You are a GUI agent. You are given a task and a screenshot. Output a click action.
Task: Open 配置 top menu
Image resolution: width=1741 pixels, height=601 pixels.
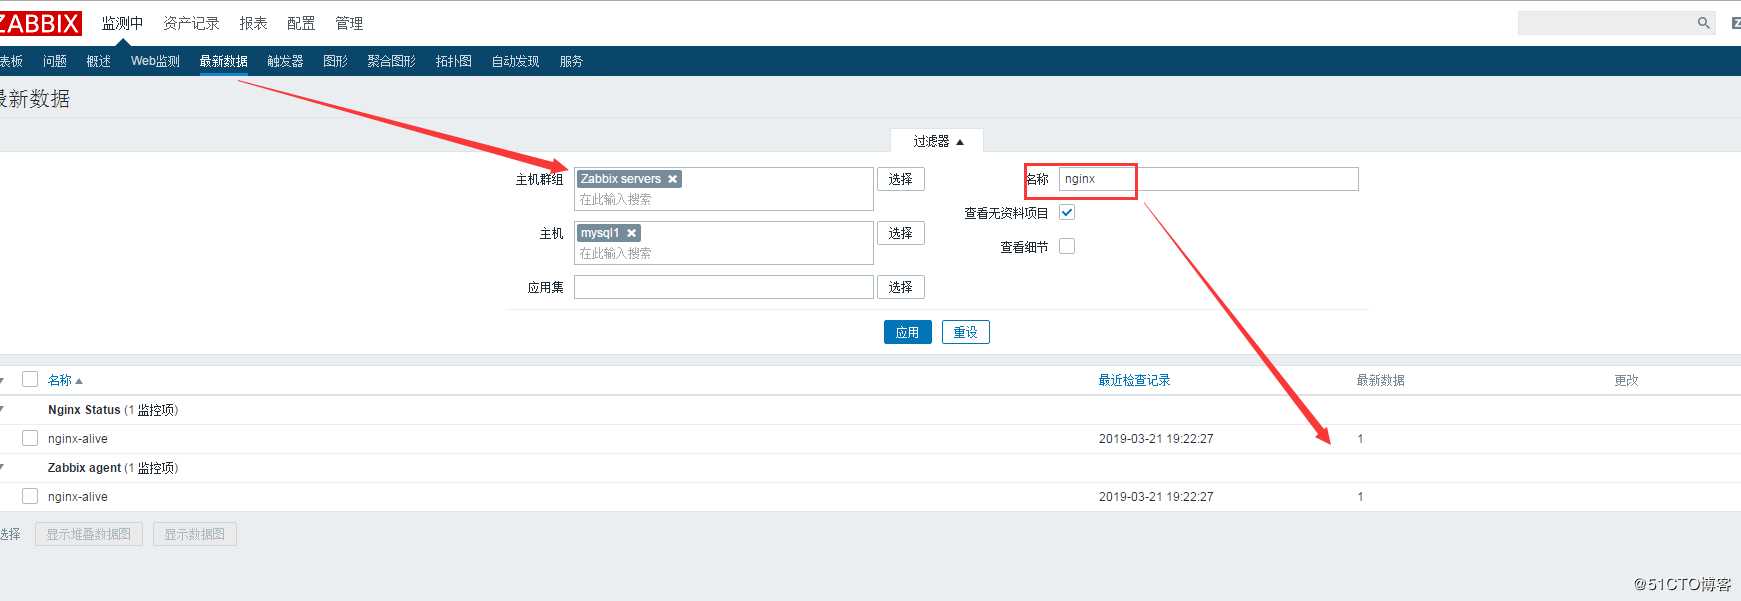click(x=301, y=23)
